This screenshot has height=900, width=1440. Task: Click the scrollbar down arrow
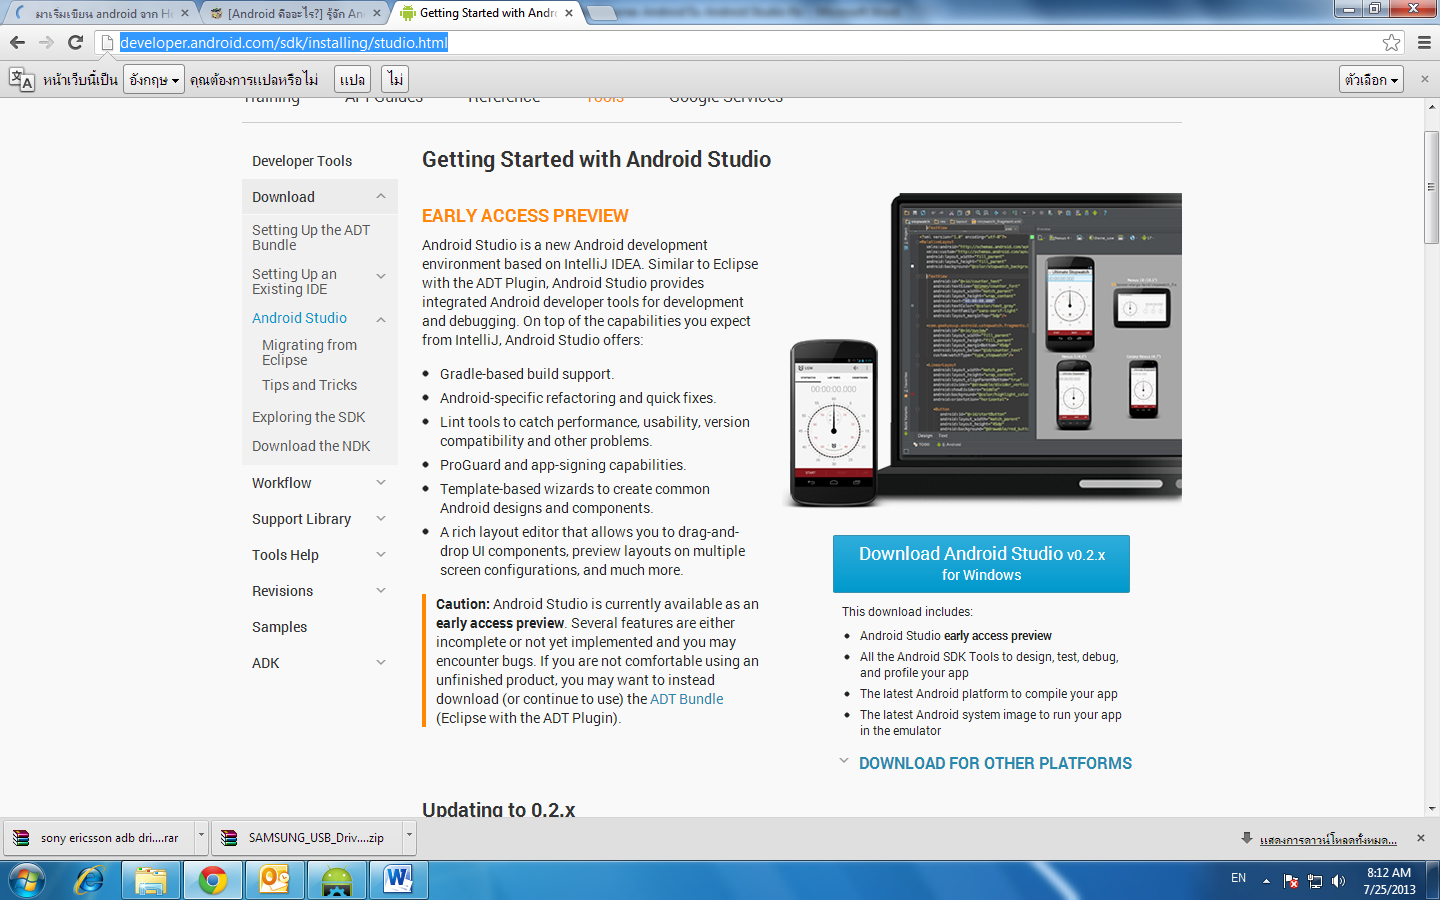[1431, 809]
